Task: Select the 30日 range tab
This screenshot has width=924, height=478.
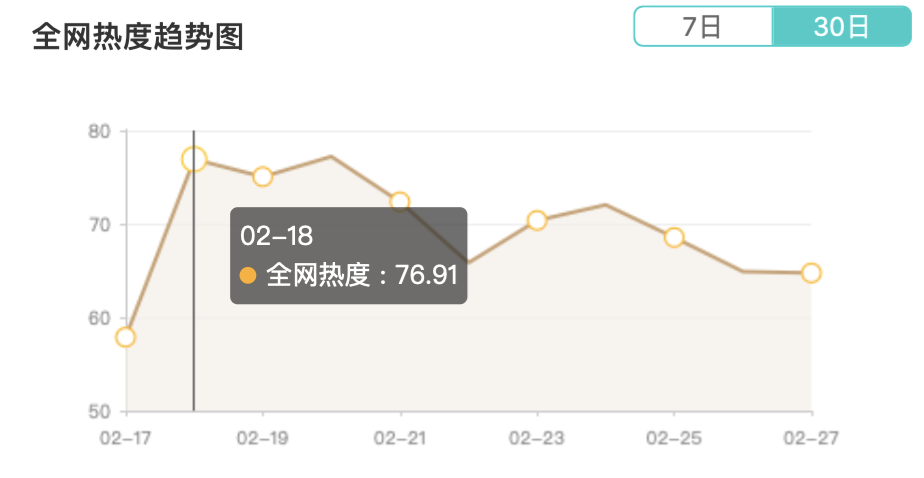Action: coord(842,27)
